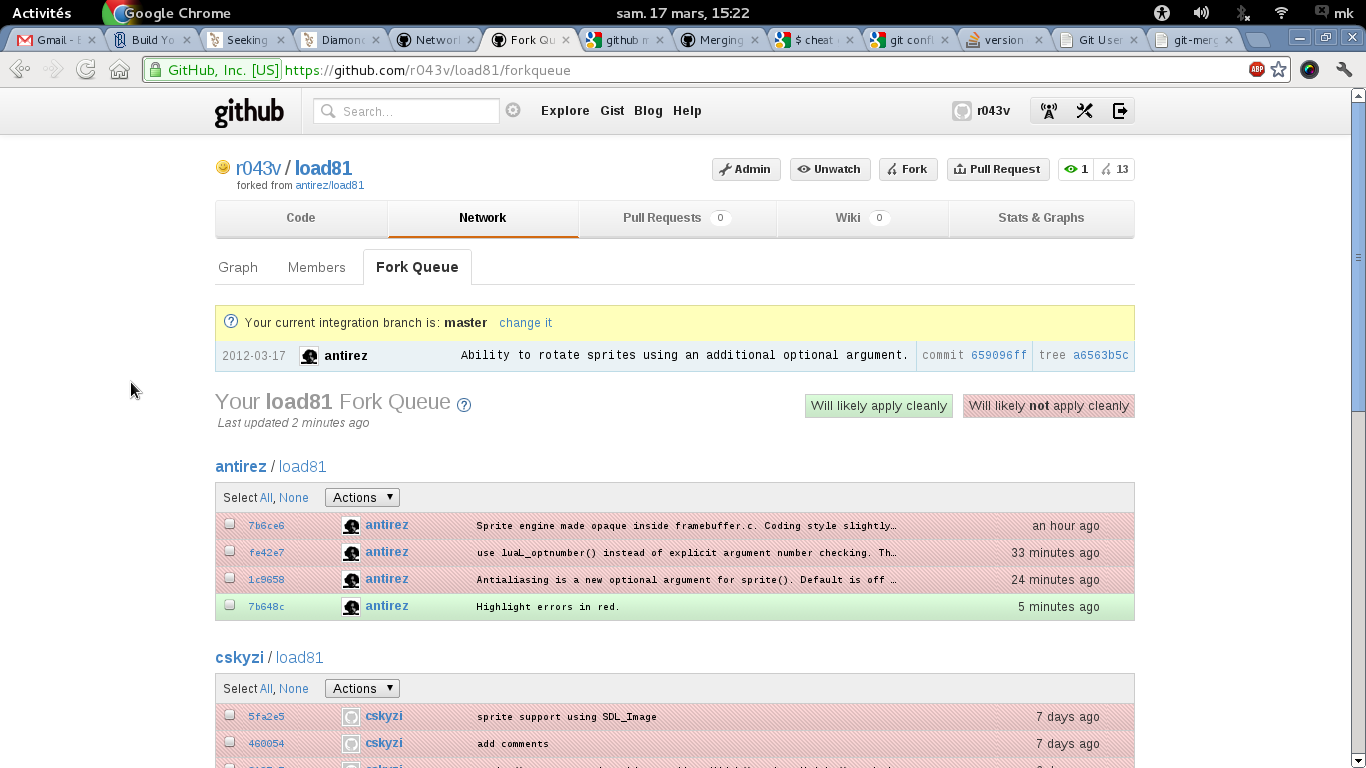Open account settings tools icon
Viewport: 1366px width, 768px height.
[1084, 111]
